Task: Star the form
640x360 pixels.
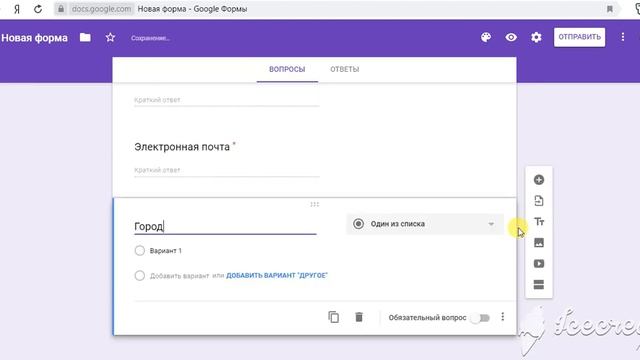Action: (x=110, y=38)
